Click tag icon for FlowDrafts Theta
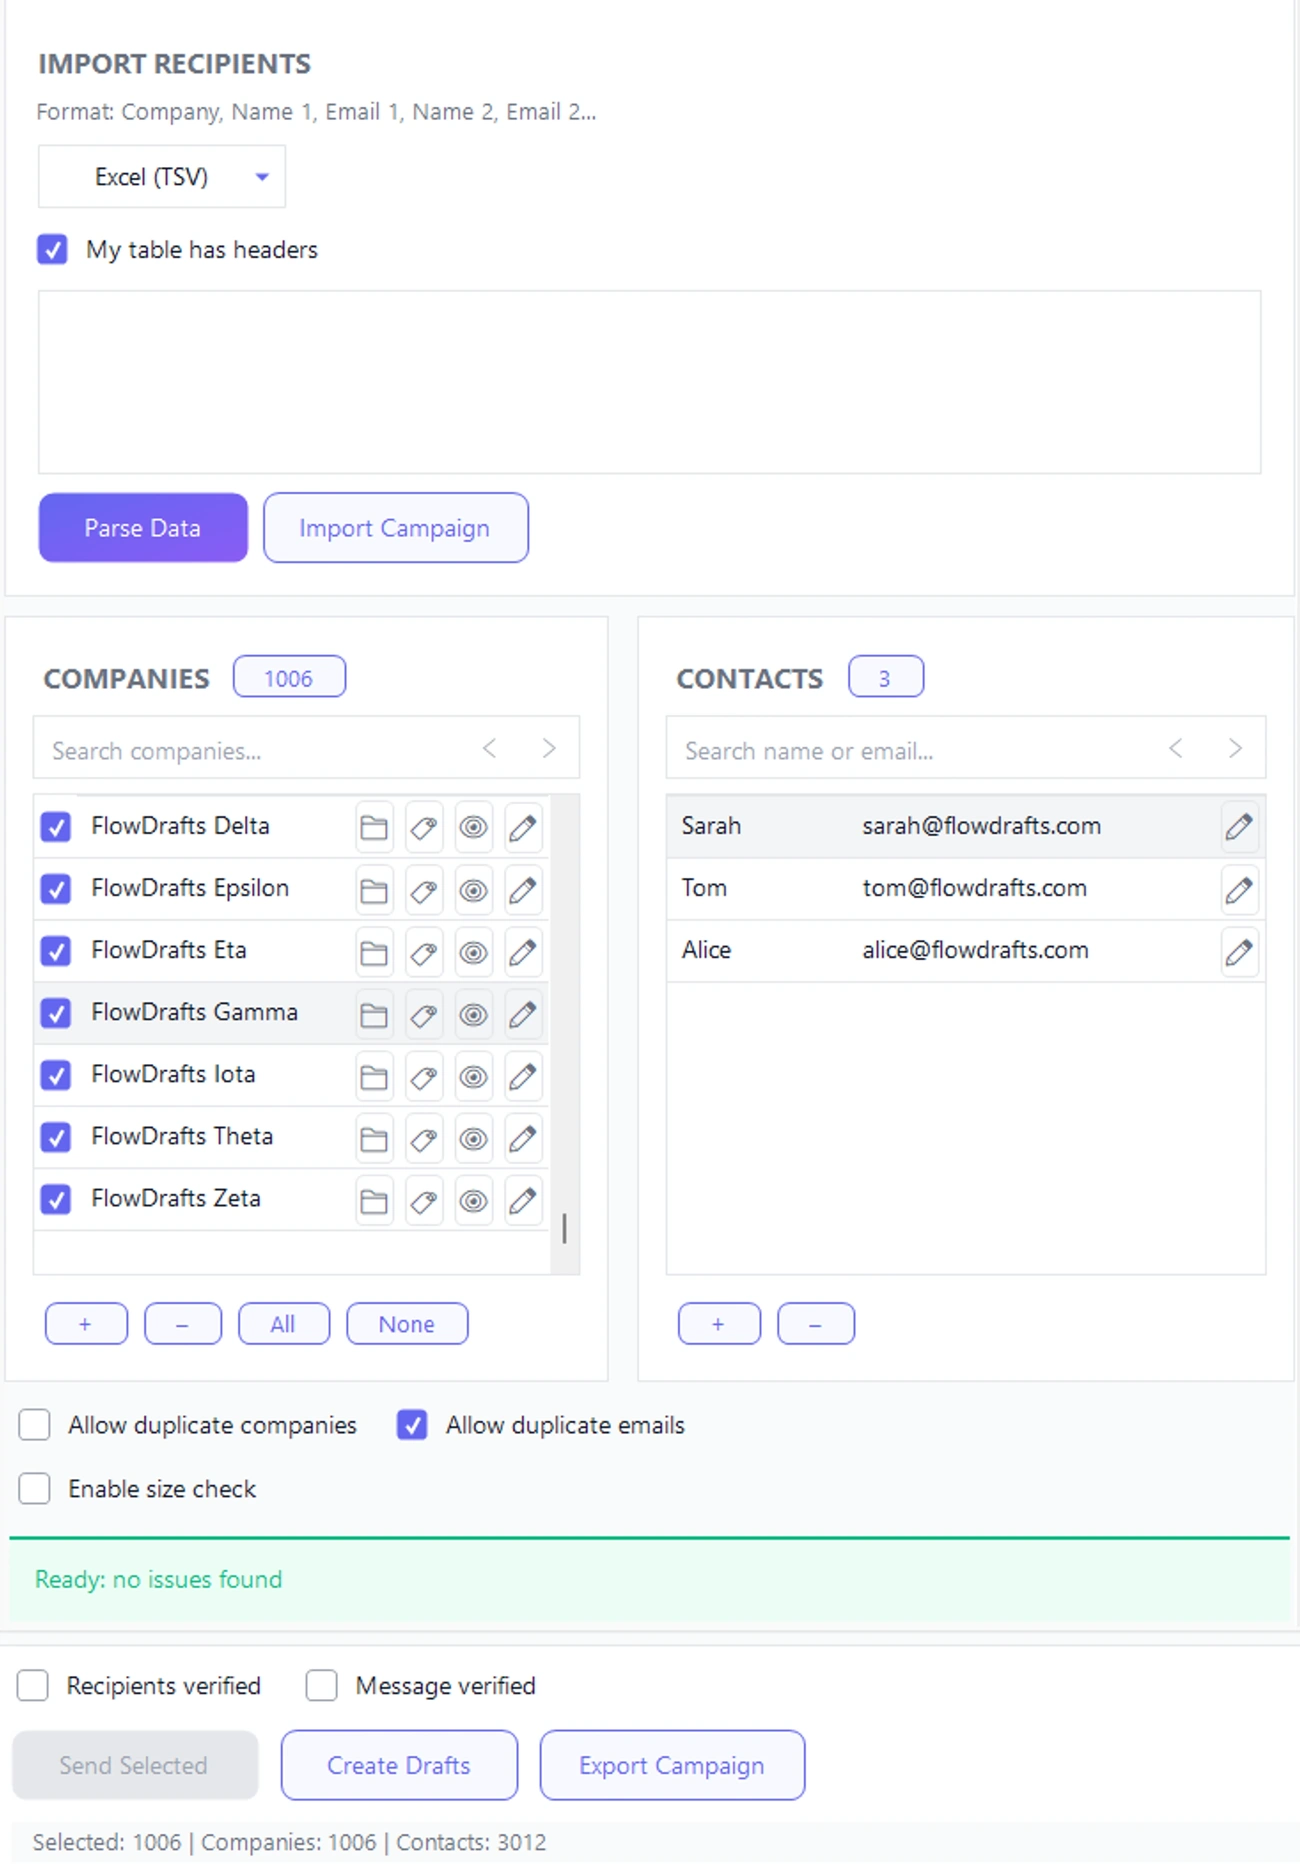The width and height of the screenshot is (1300, 1874). pyautogui.click(x=424, y=1138)
